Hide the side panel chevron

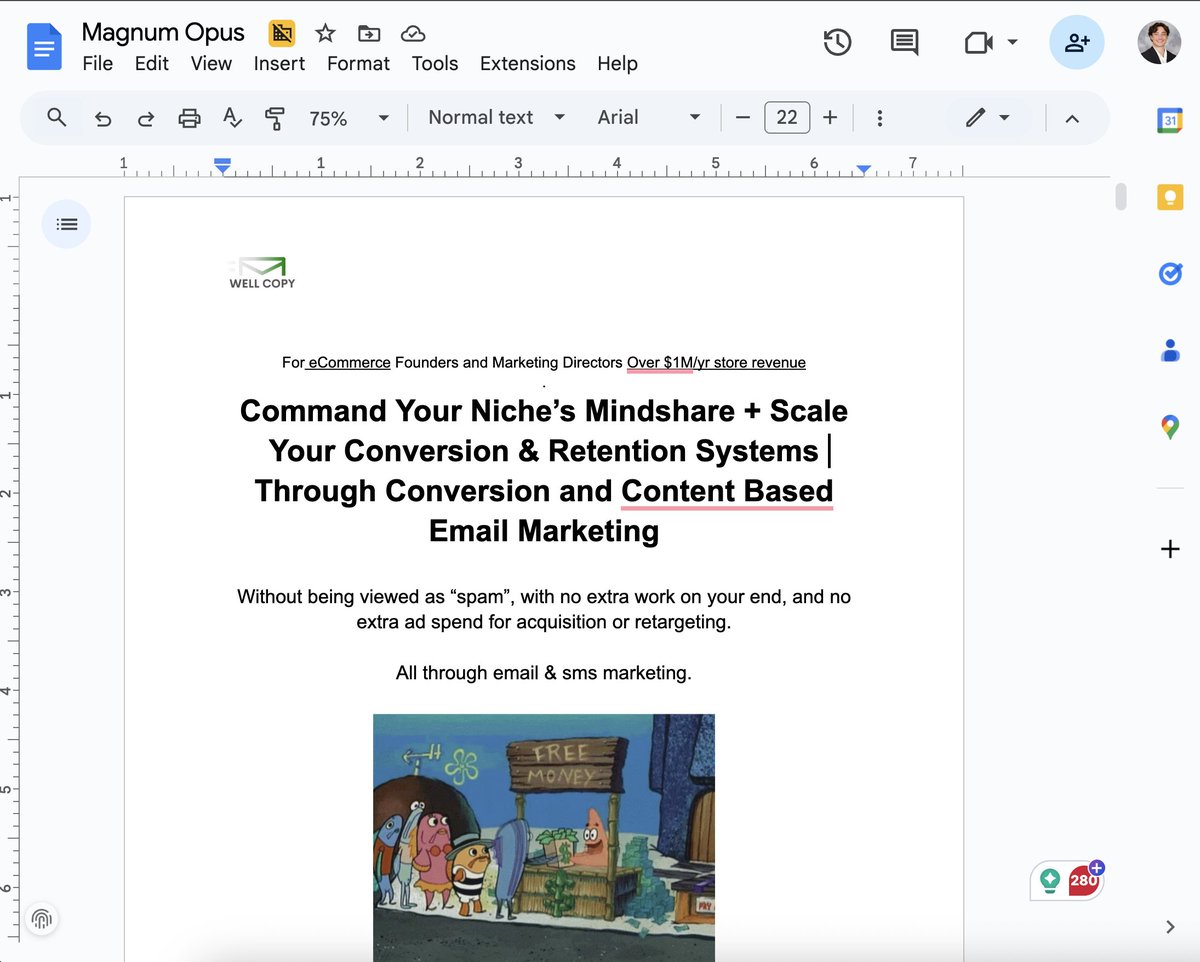[x=1170, y=927]
